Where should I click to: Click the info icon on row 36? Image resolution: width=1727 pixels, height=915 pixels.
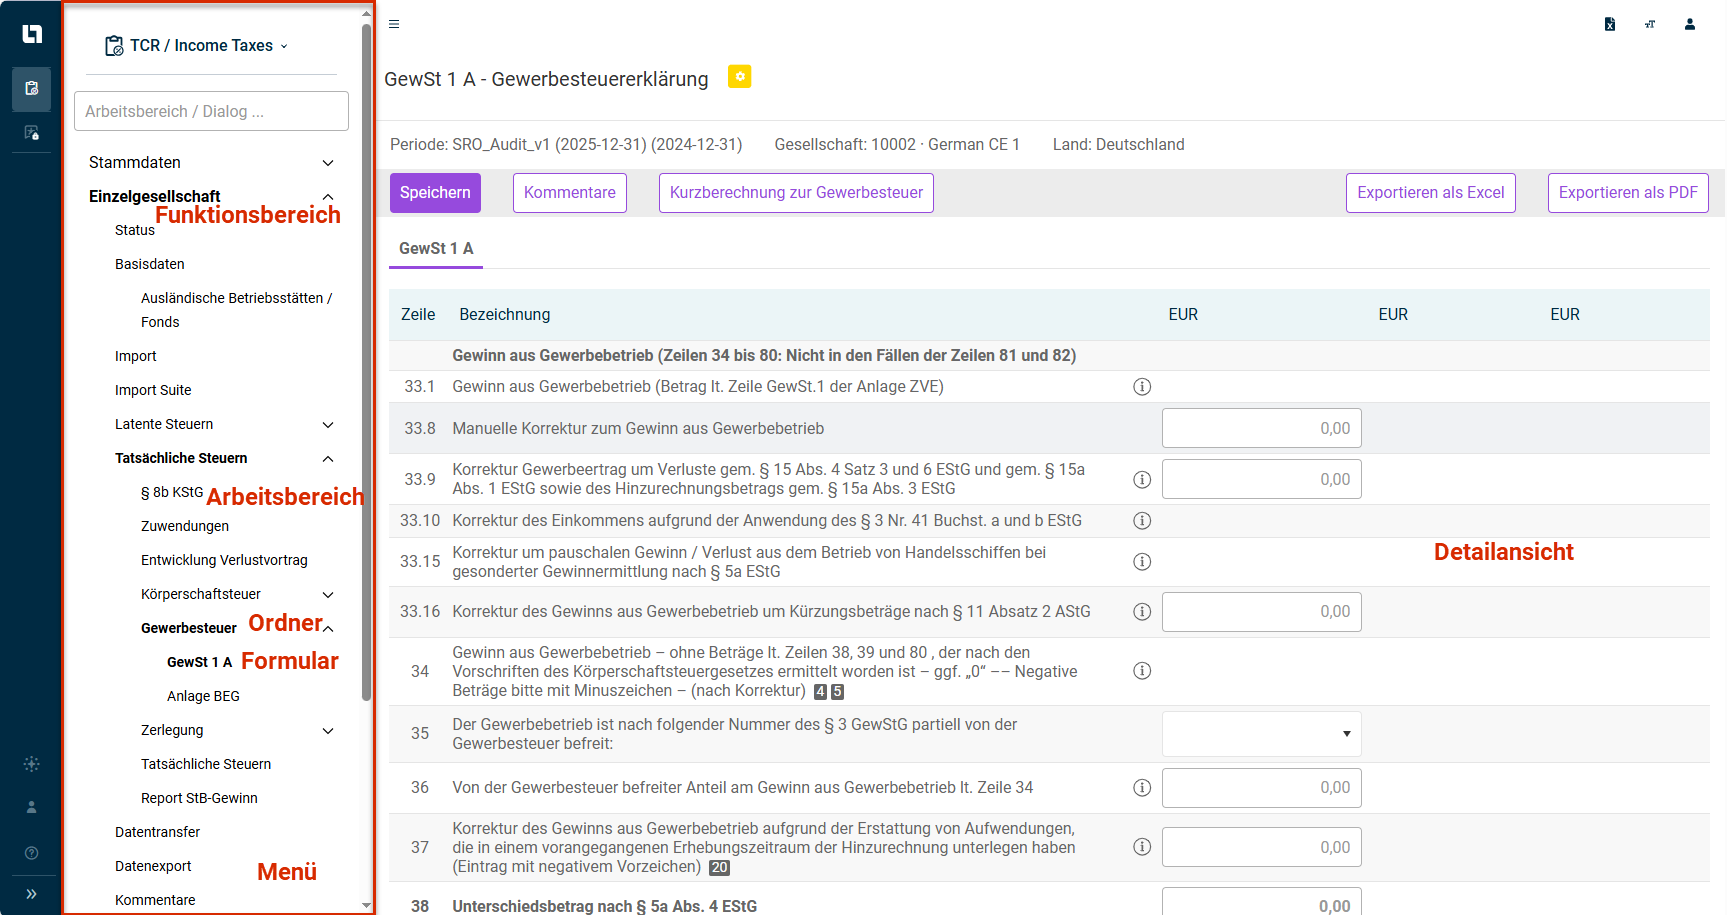[1141, 788]
